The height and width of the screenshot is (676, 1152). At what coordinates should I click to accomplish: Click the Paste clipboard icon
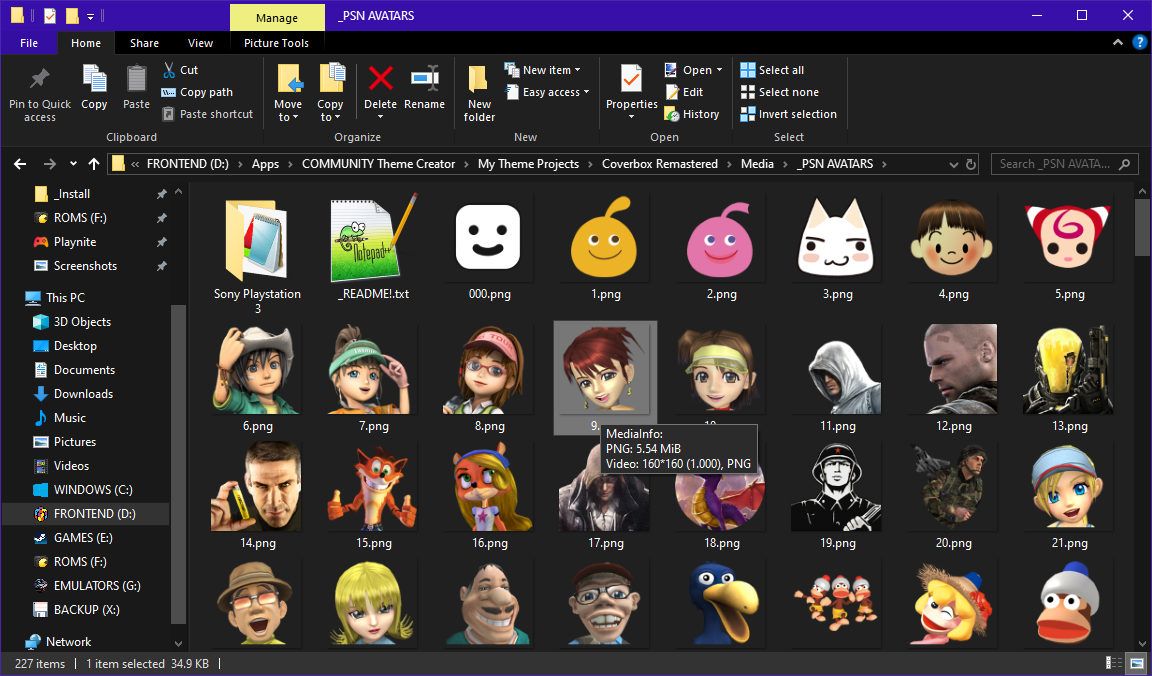136,79
